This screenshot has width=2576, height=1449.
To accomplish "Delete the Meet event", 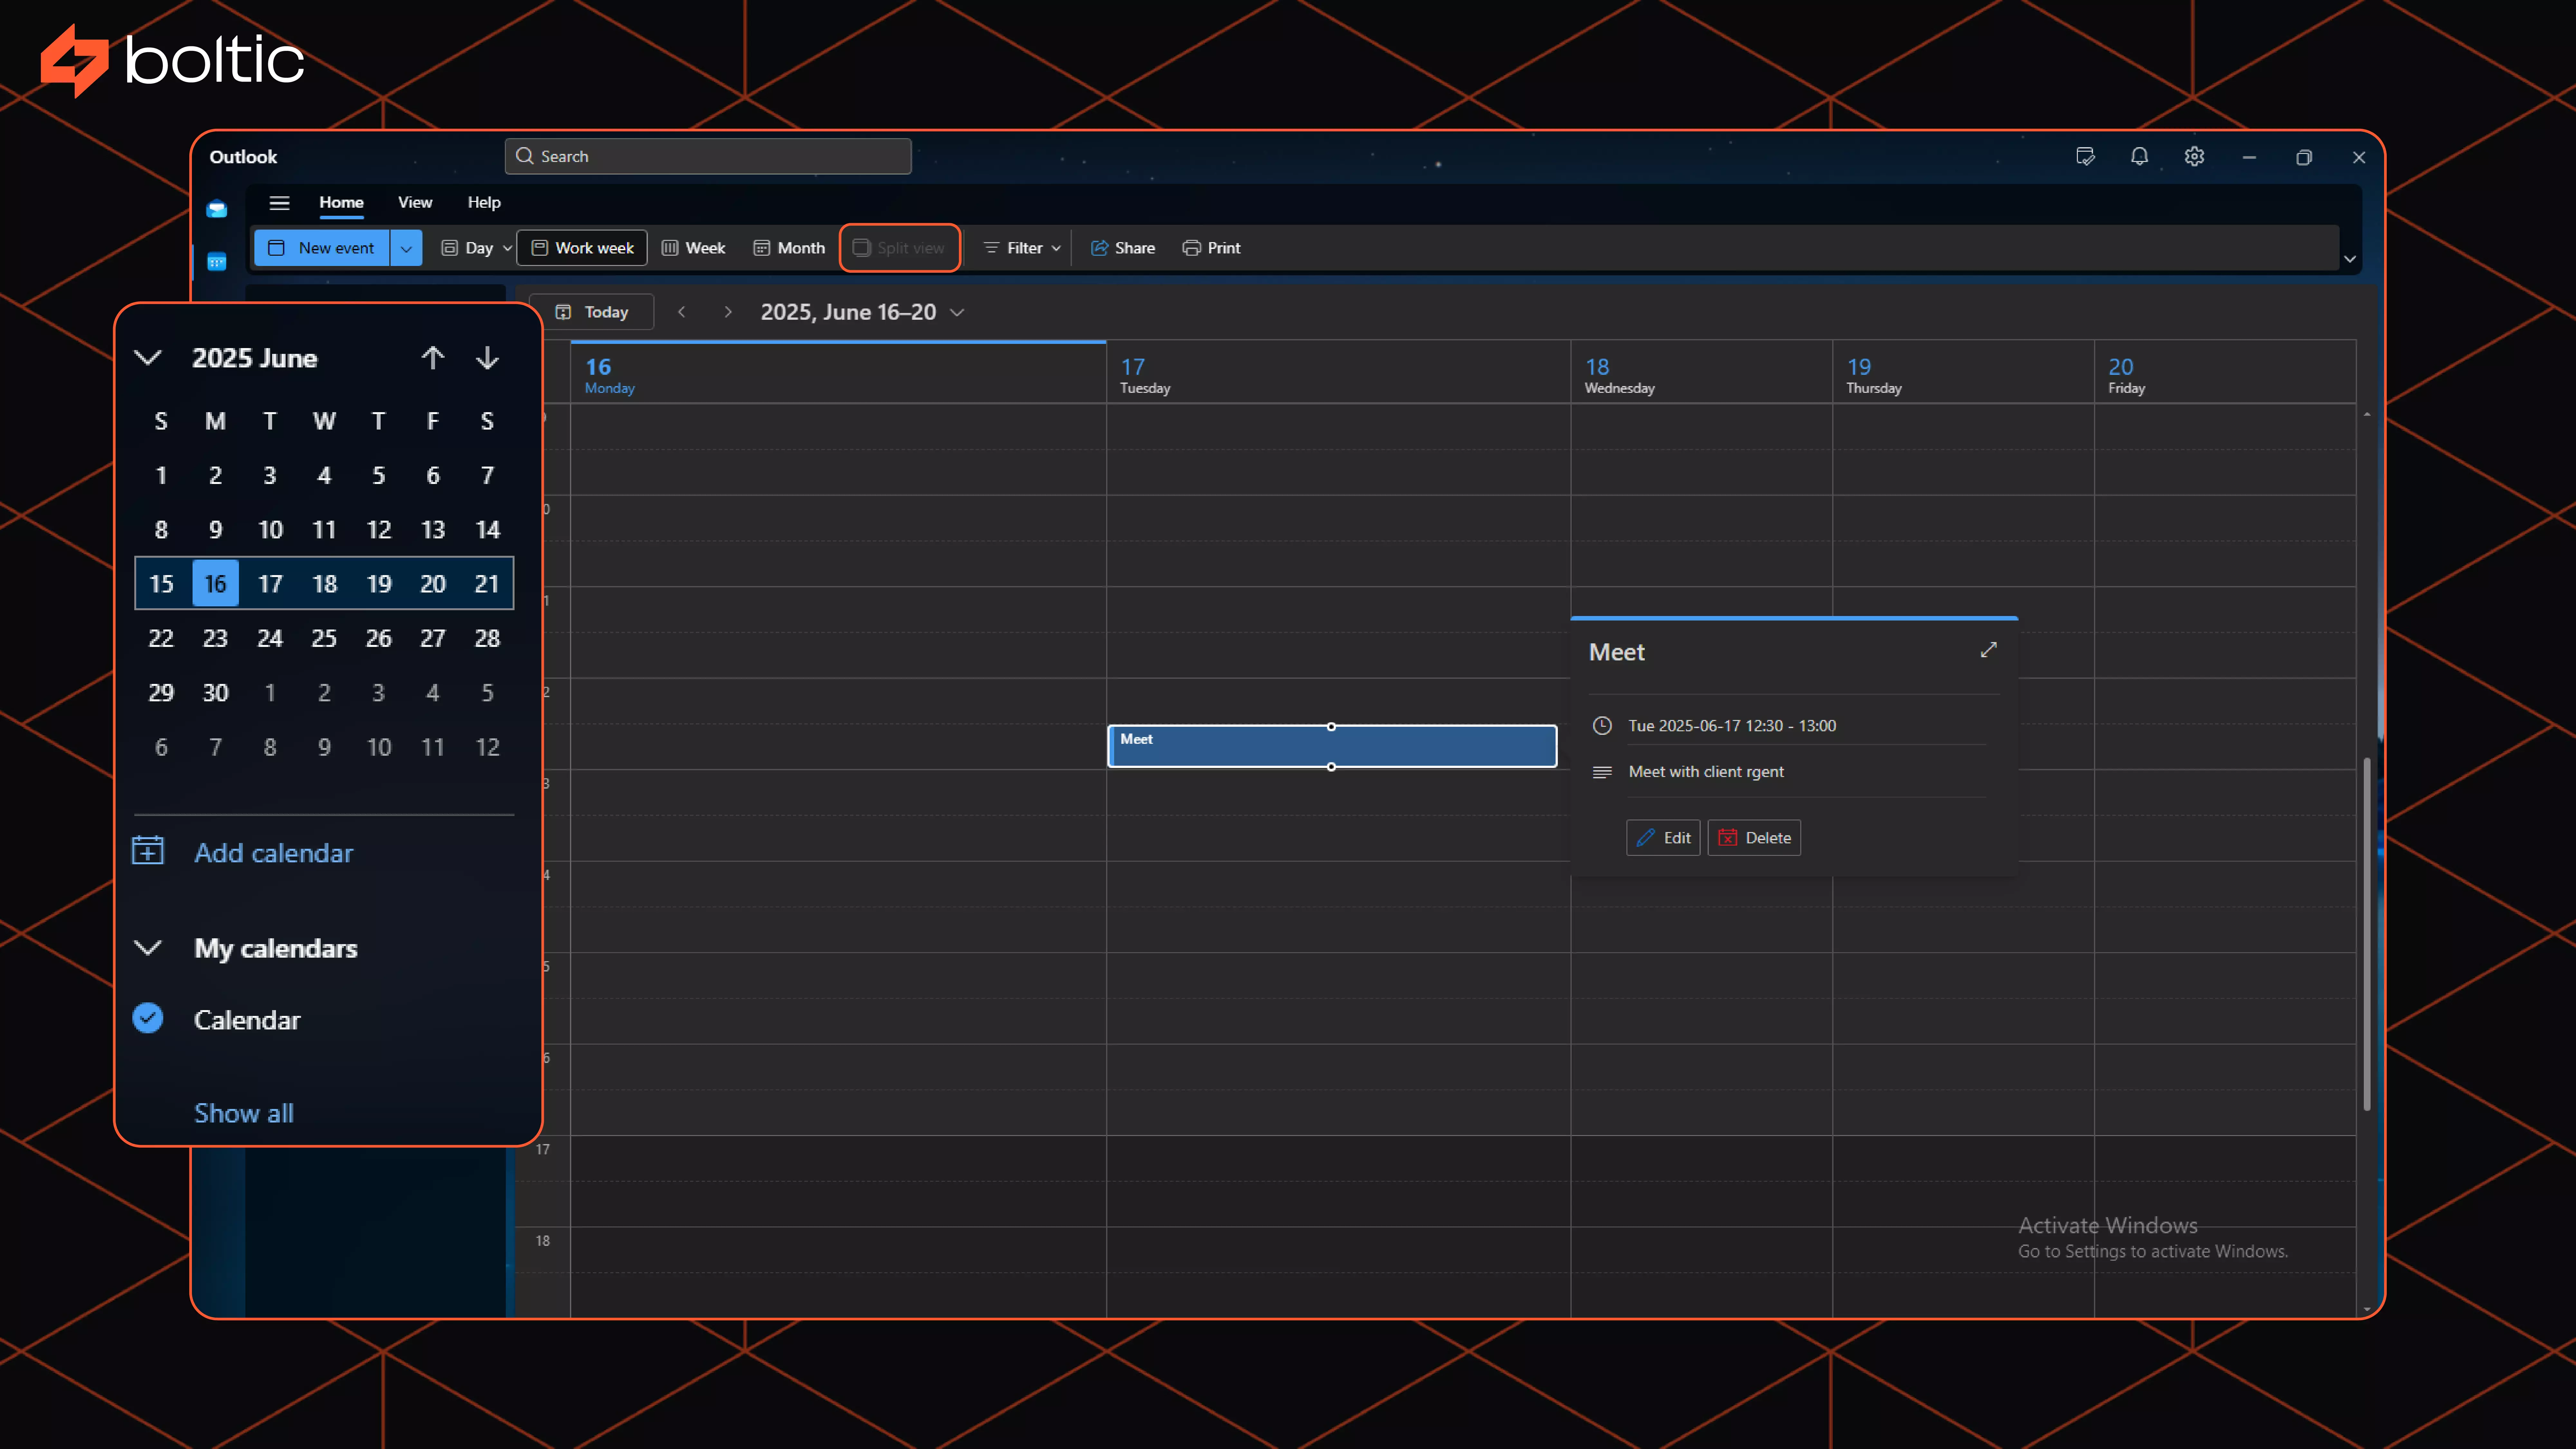I will (x=1754, y=838).
